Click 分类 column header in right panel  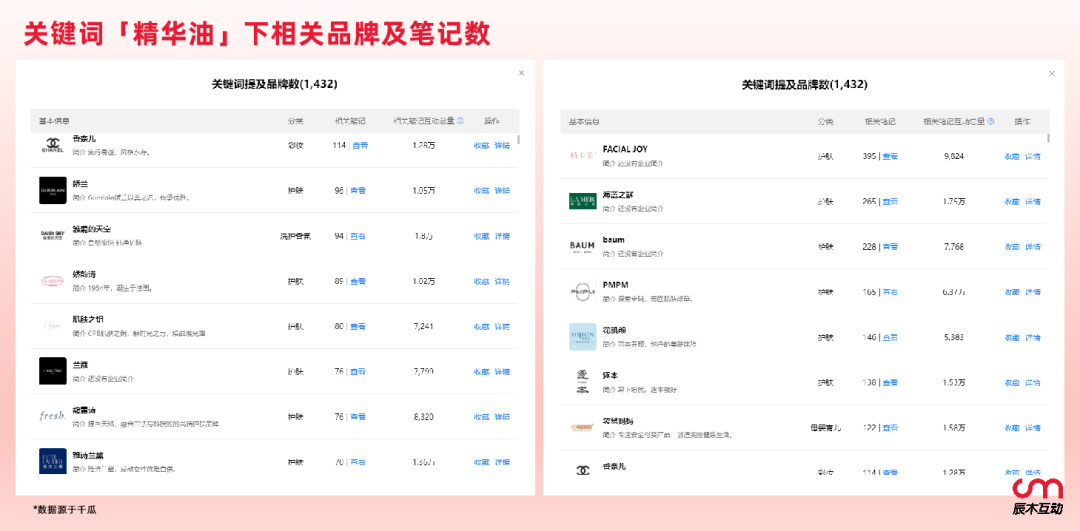(x=825, y=121)
